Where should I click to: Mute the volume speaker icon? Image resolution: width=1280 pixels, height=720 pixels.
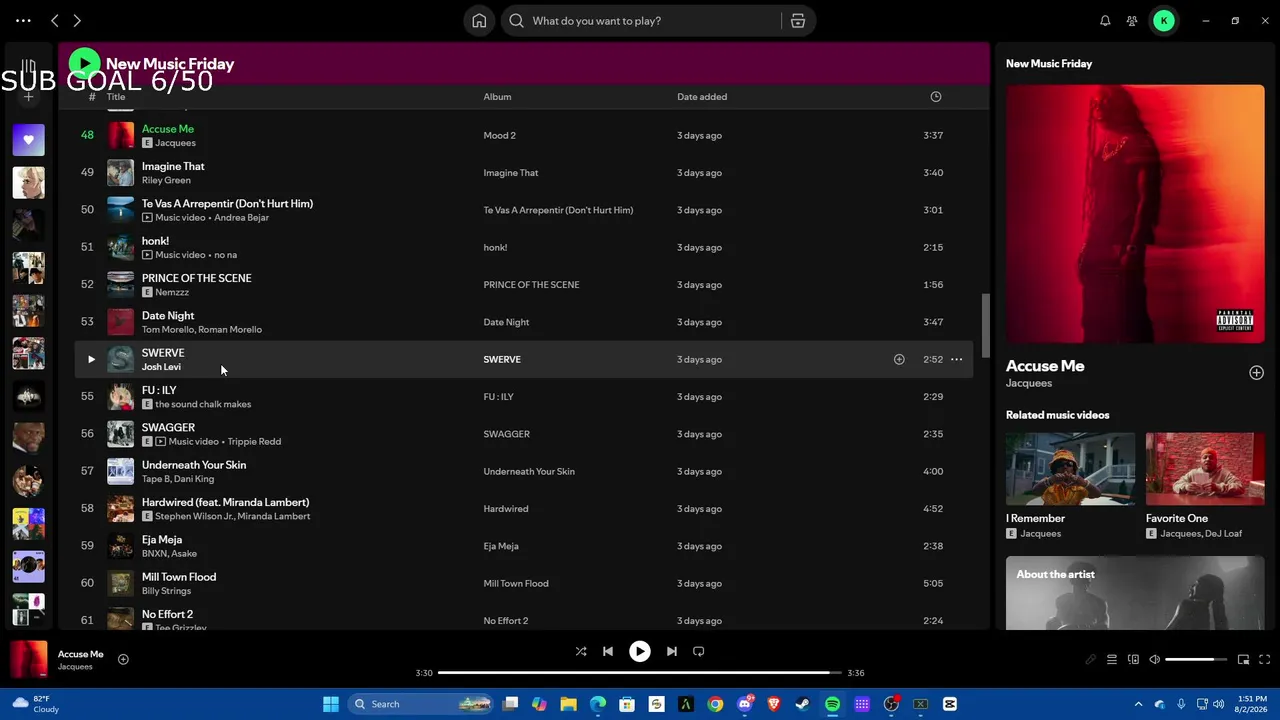click(x=1154, y=659)
